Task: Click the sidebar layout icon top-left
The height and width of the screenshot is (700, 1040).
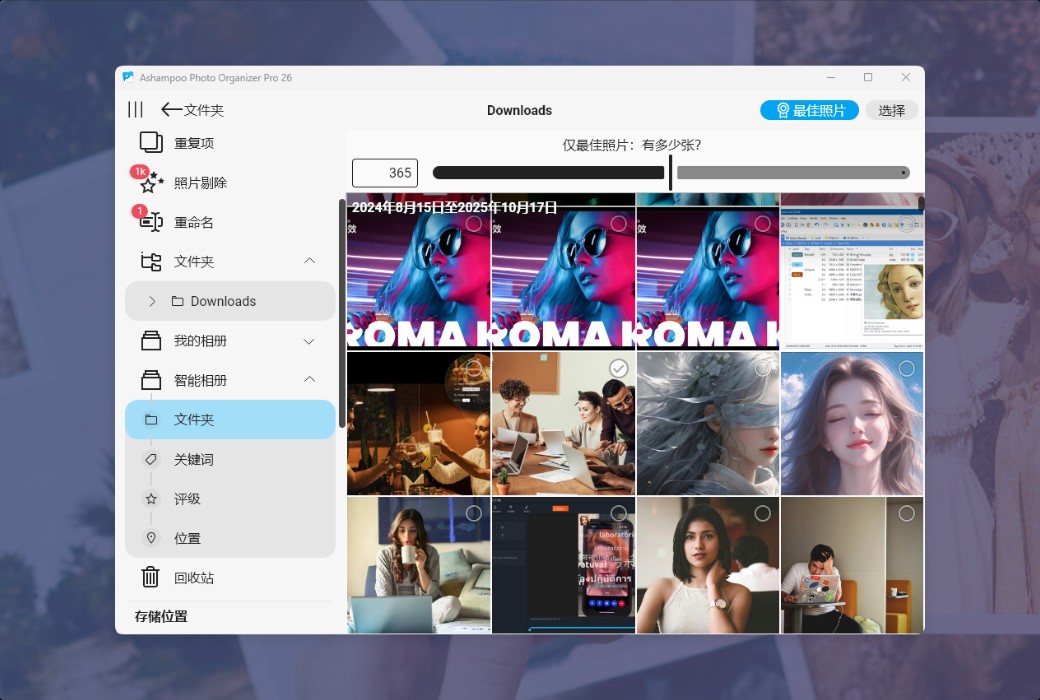Action: tap(135, 110)
